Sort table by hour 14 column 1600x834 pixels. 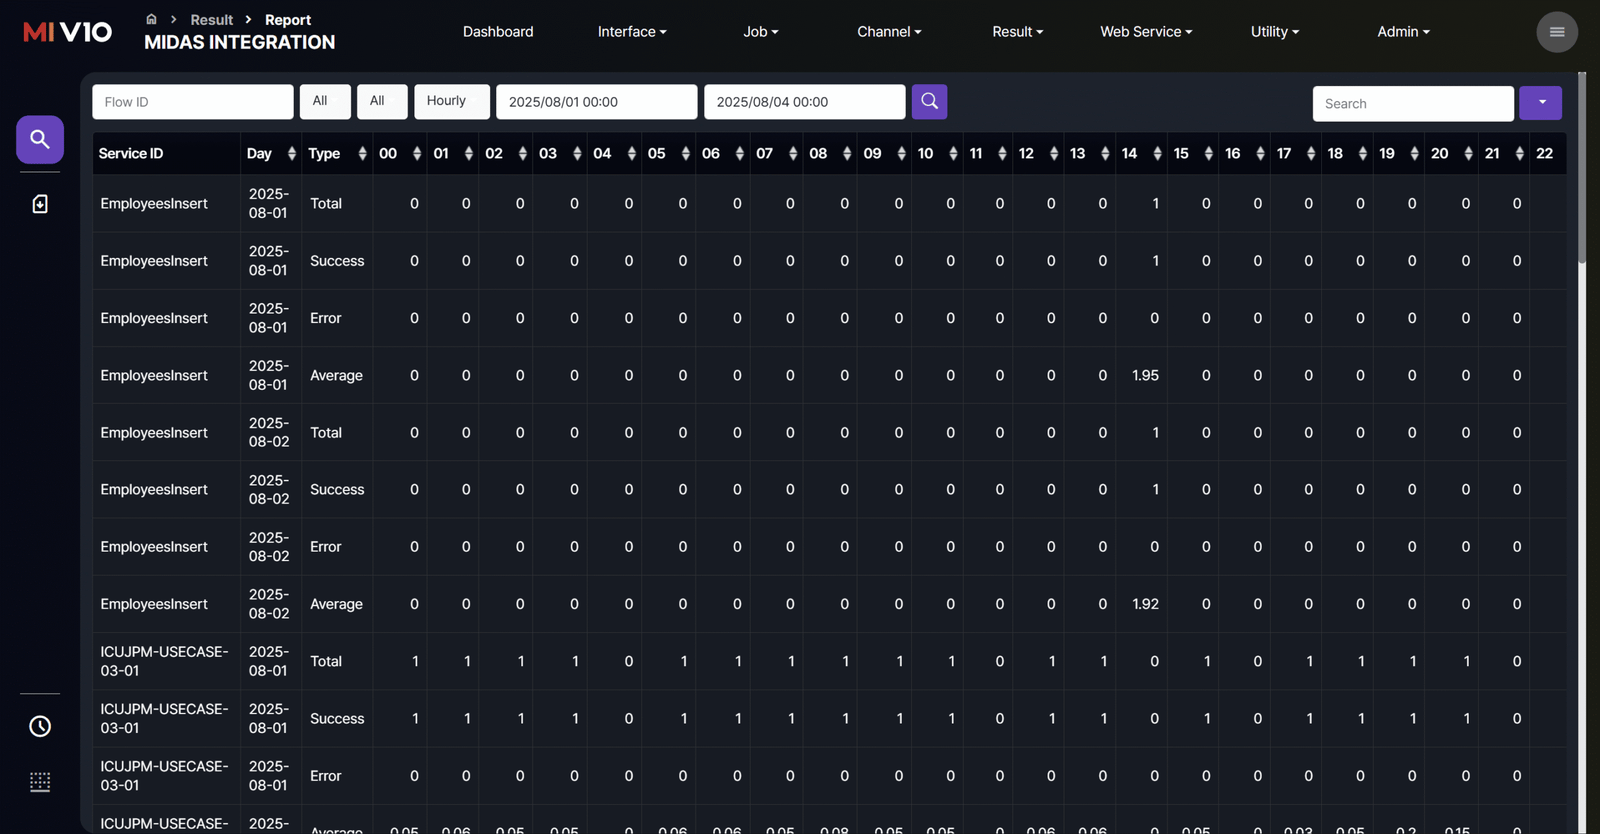point(1157,153)
